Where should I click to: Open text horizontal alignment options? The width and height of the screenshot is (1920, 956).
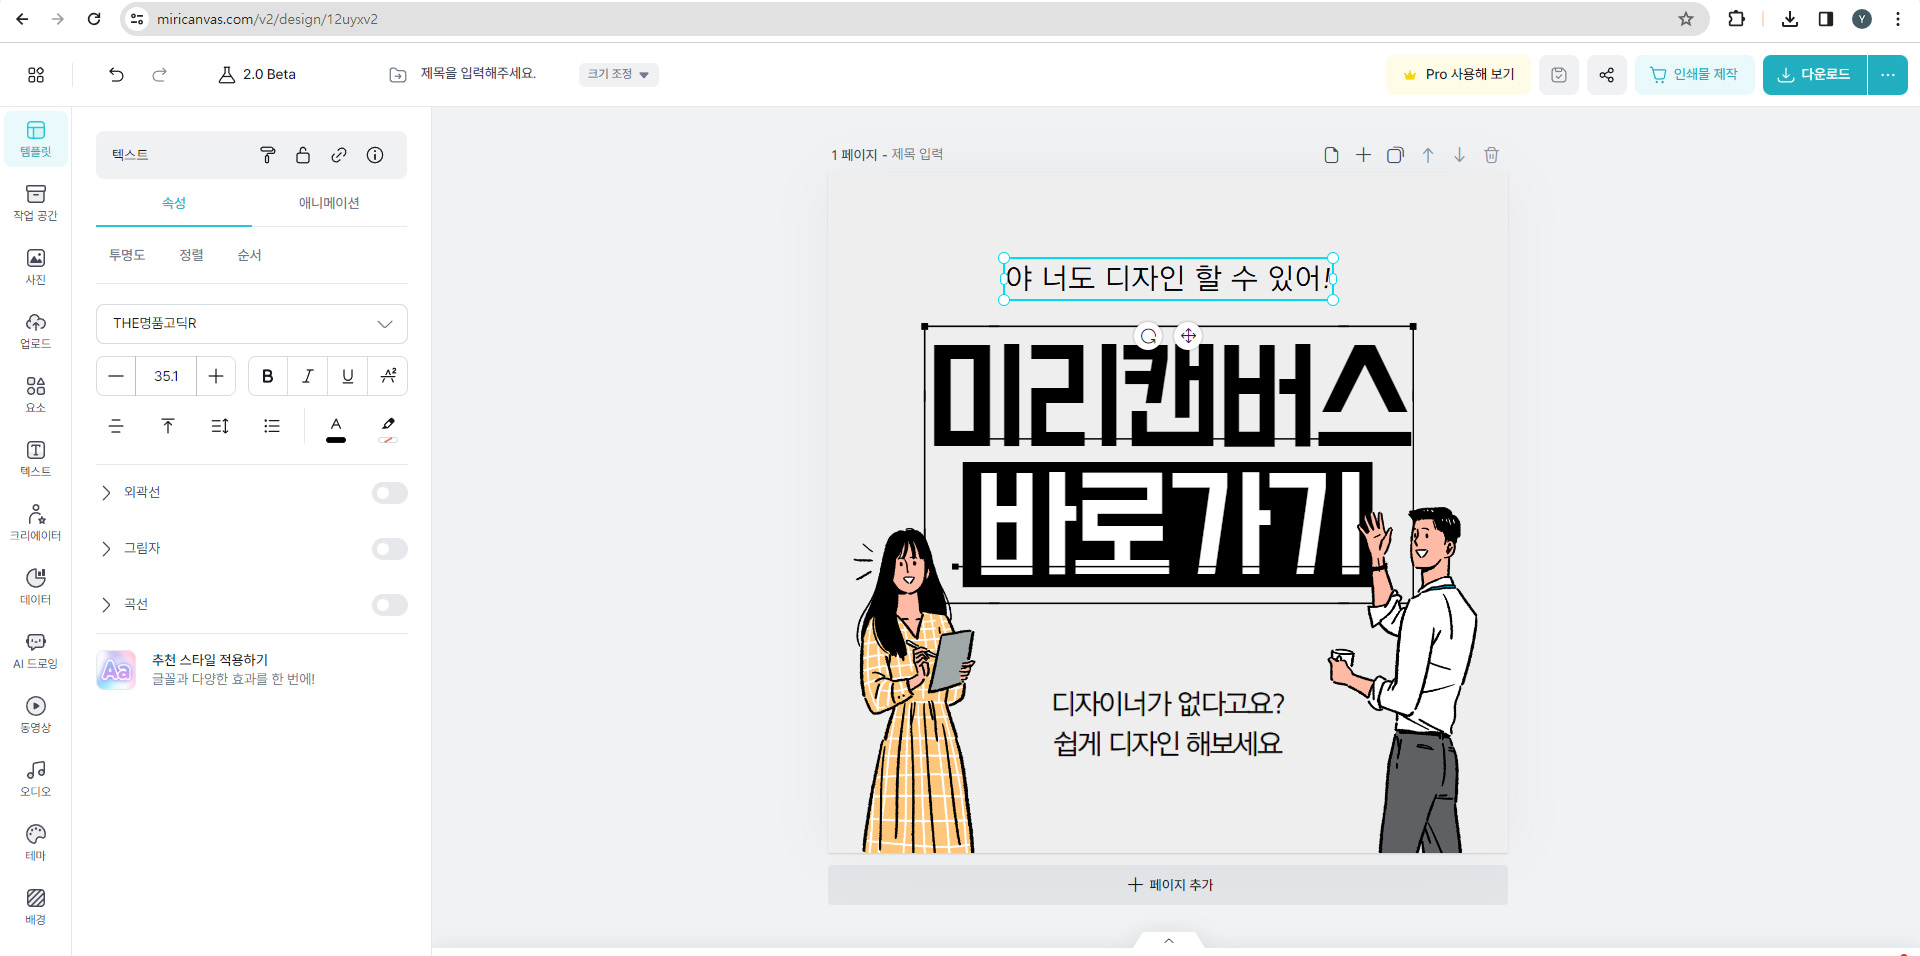(x=116, y=426)
